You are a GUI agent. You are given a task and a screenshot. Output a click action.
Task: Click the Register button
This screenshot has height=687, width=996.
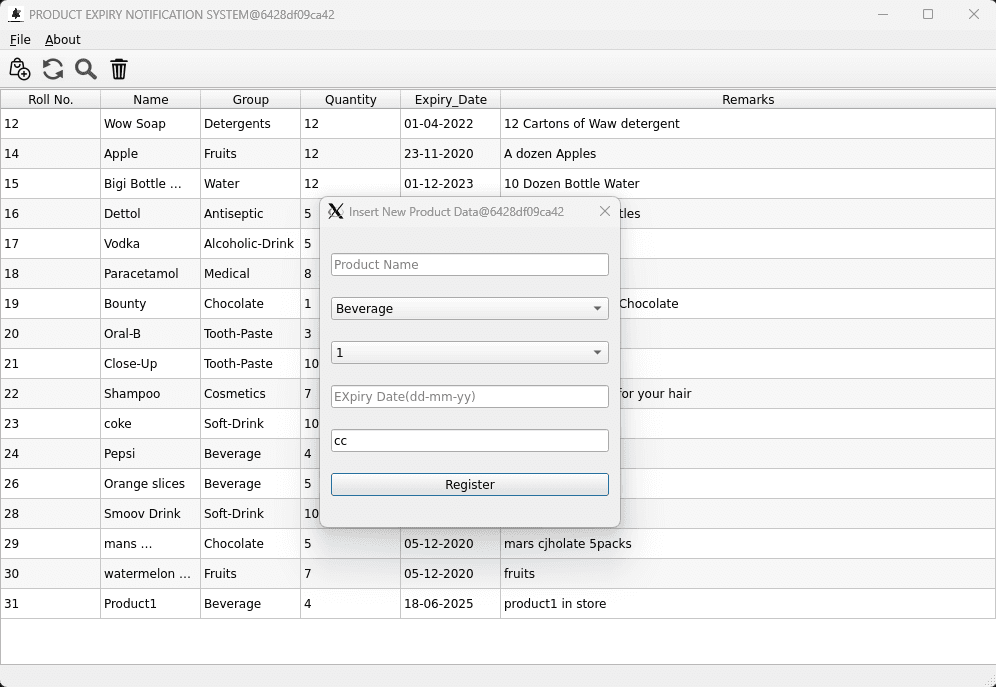pos(469,484)
